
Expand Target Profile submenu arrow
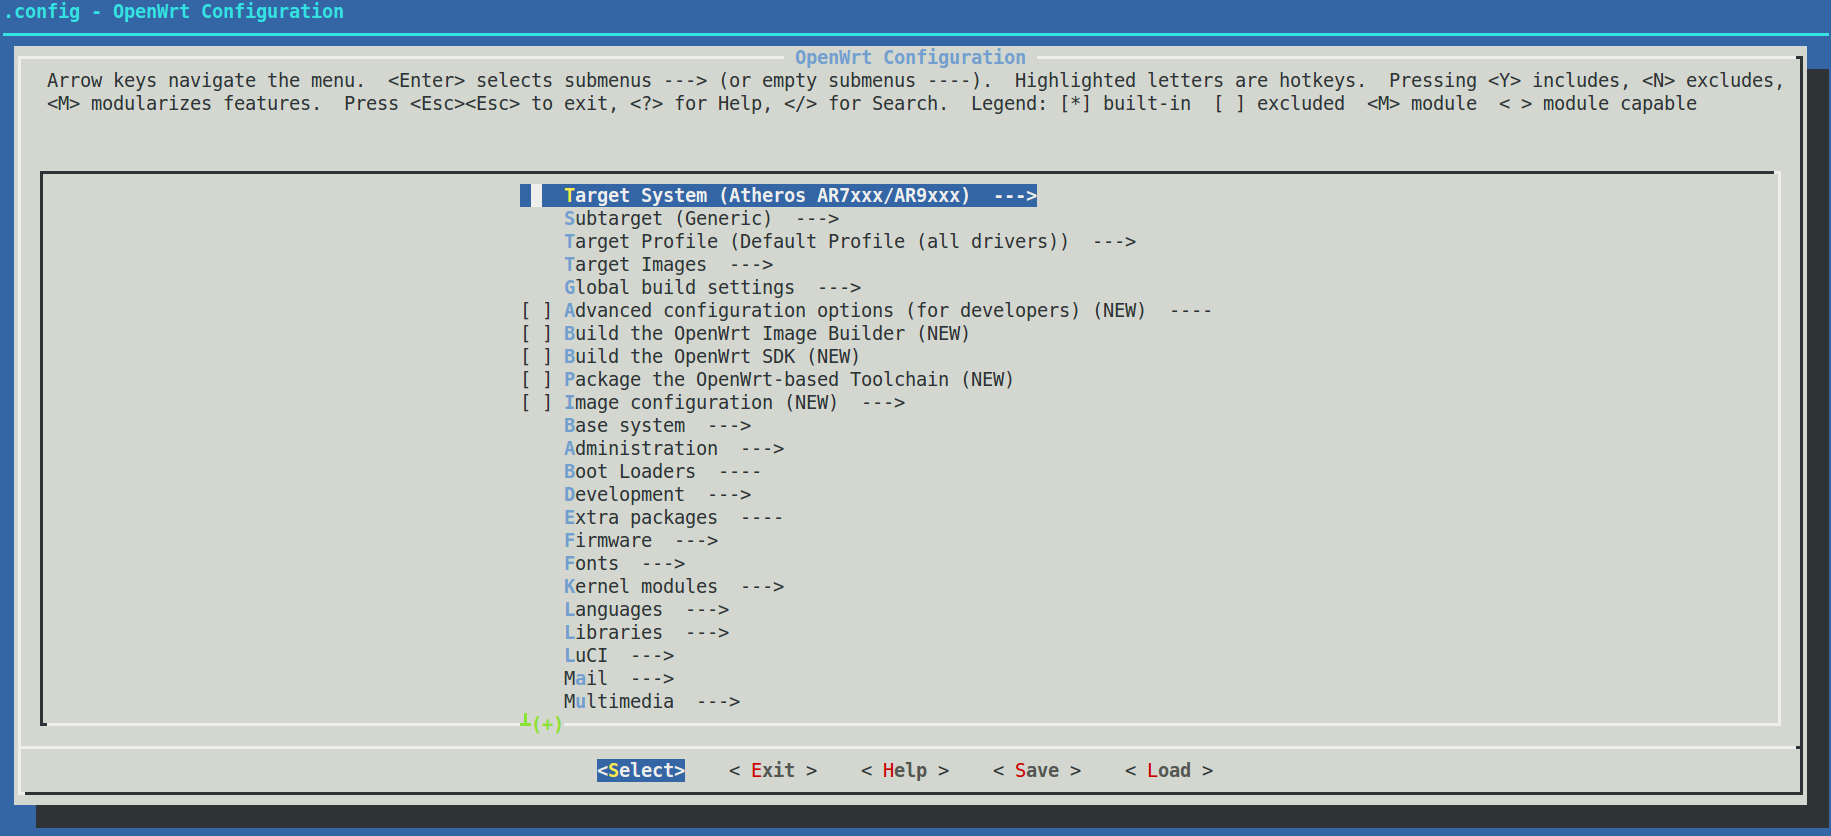point(1114,242)
